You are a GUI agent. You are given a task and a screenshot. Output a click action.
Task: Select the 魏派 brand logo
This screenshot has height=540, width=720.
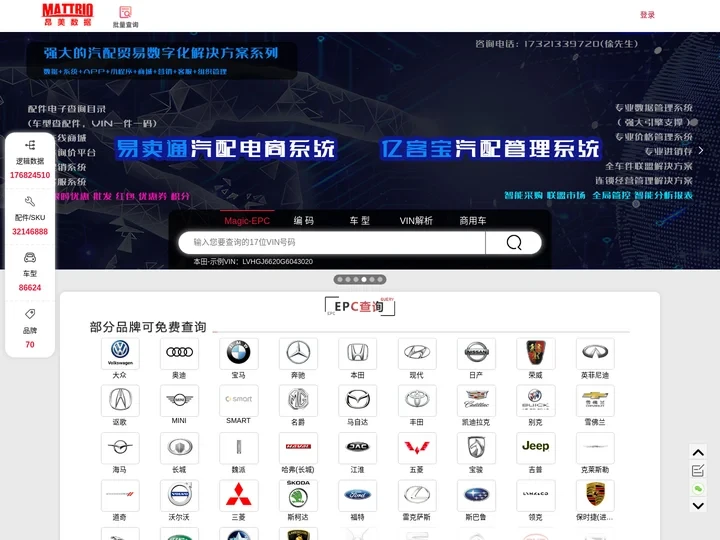coord(239,447)
